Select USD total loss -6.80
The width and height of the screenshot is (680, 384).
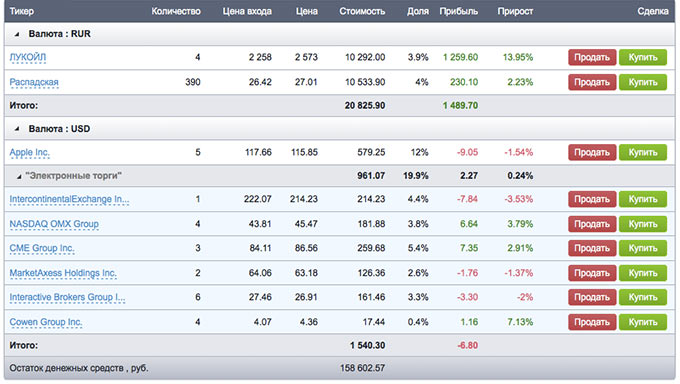467,345
